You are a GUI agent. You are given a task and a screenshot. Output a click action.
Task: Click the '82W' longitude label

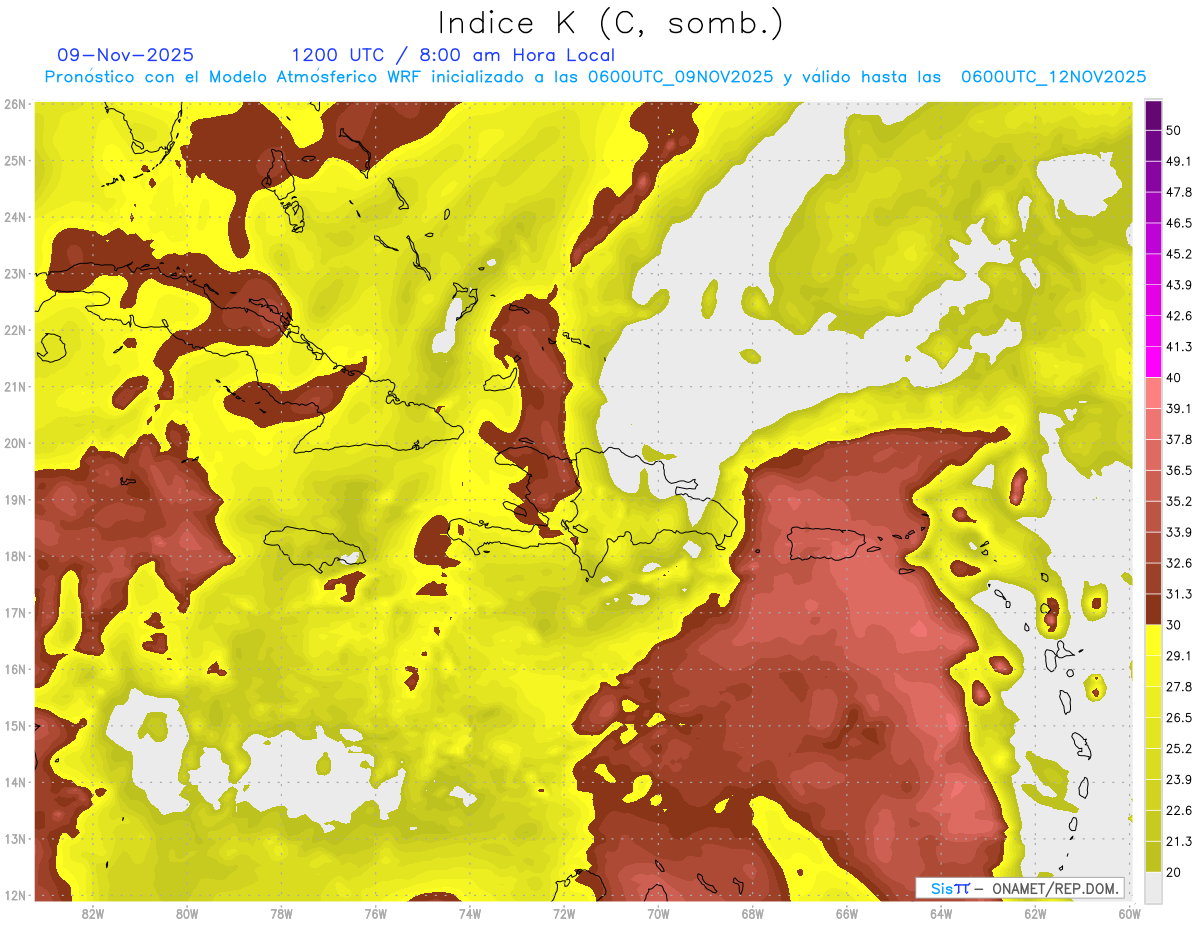pyautogui.click(x=93, y=914)
